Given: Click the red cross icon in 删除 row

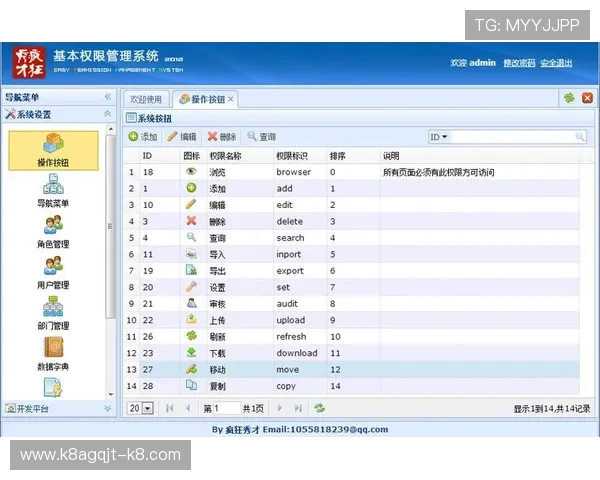Looking at the screenshot, I should tap(191, 220).
